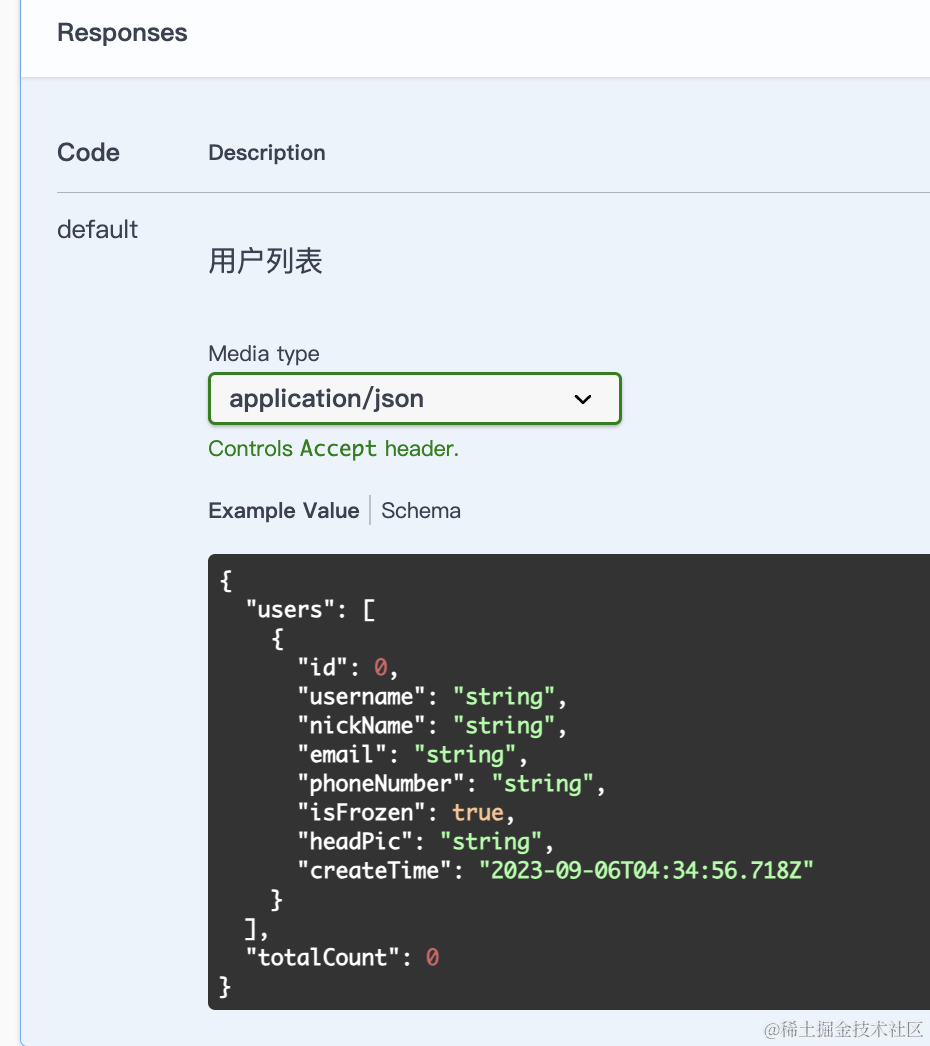Click the Description column header

click(x=266, y=153)
